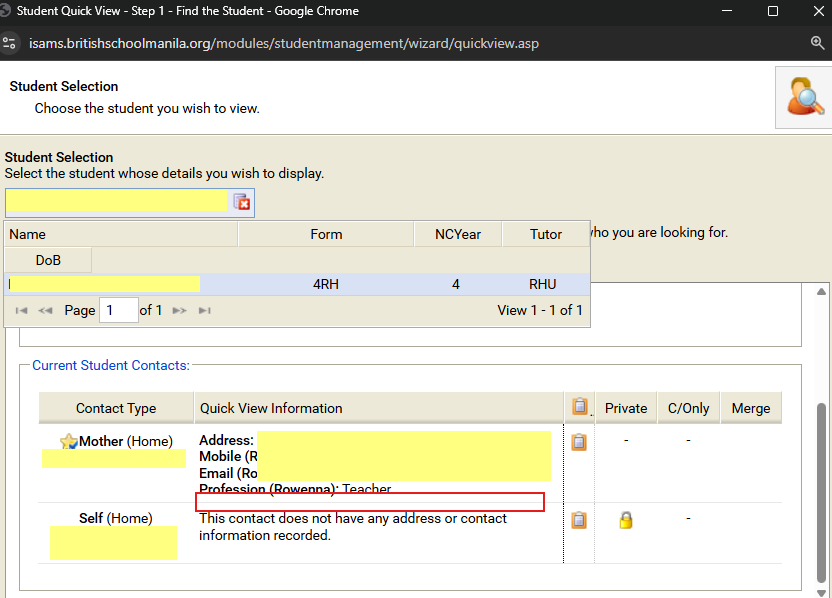Click the clipboard icon in Self row
This screenshot has width=832, height=598.
point(579,520)
